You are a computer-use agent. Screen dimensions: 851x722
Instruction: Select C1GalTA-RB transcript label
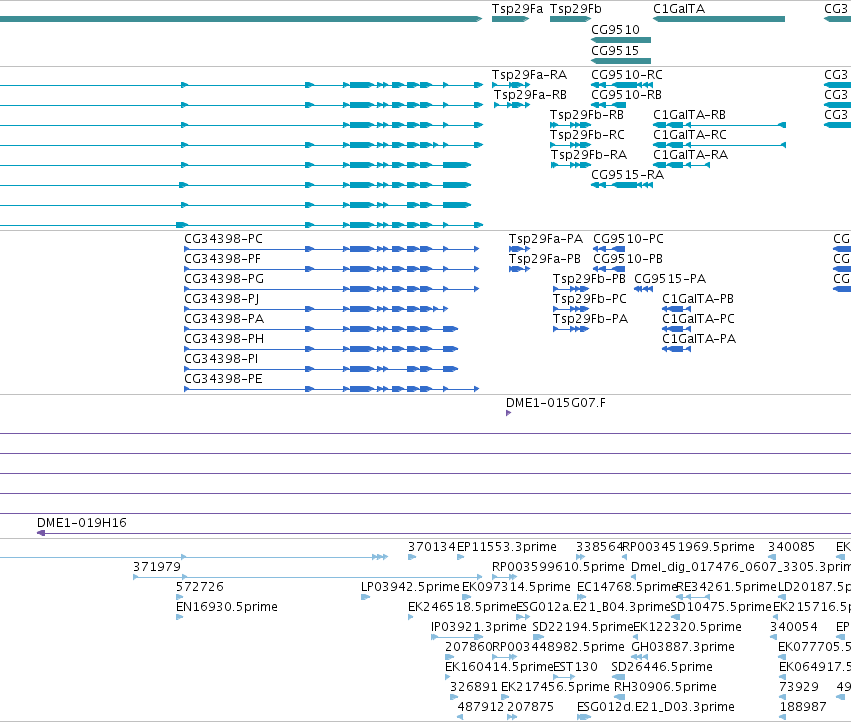[x=689, y=115]
